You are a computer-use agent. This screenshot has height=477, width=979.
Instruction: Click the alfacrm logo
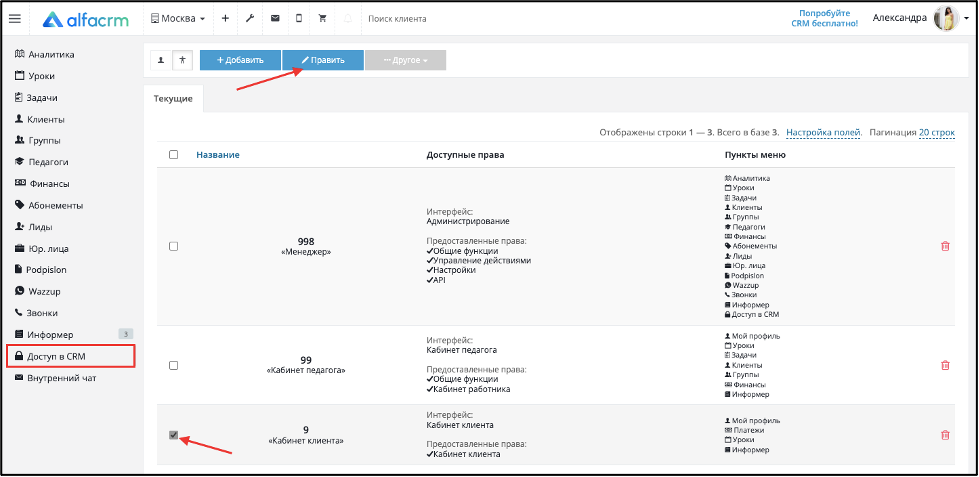tap(86, 19)
